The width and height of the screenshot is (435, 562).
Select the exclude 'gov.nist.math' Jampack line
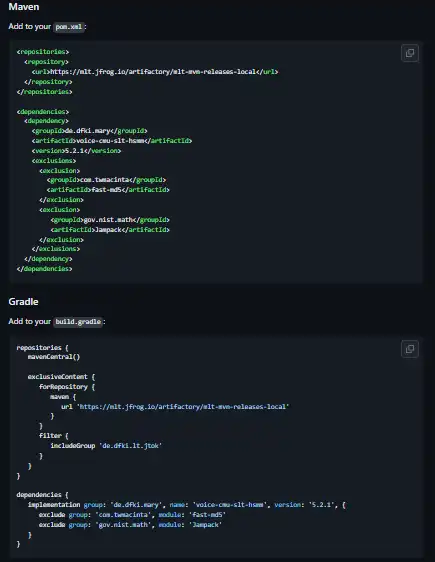(x=130, y=525)
